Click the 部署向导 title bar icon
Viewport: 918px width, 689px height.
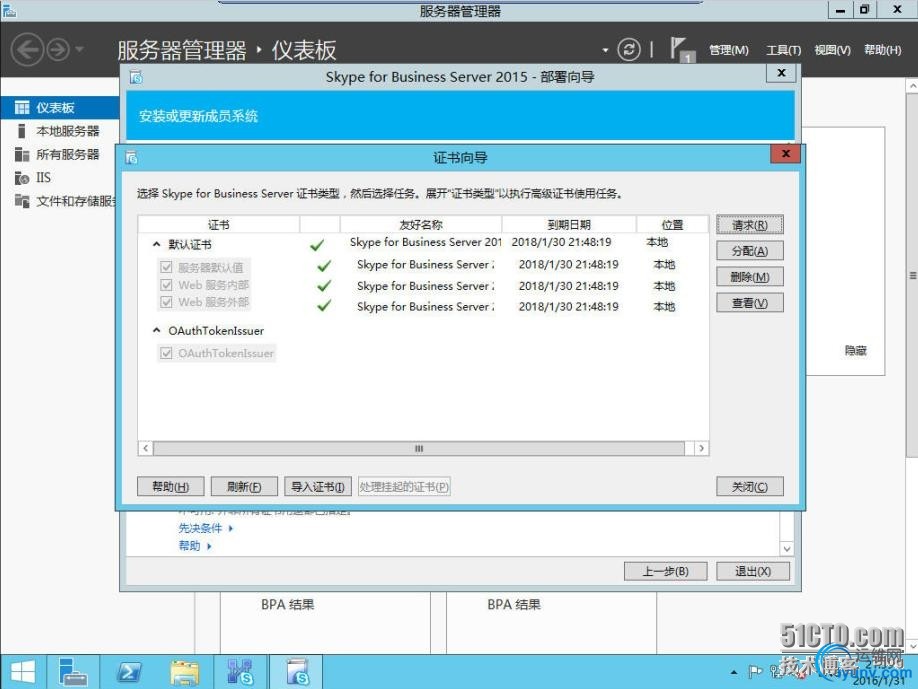[x=136, y=77]
